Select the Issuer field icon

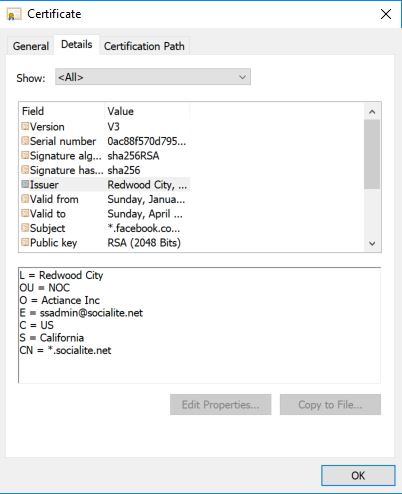tap(25, 184)
